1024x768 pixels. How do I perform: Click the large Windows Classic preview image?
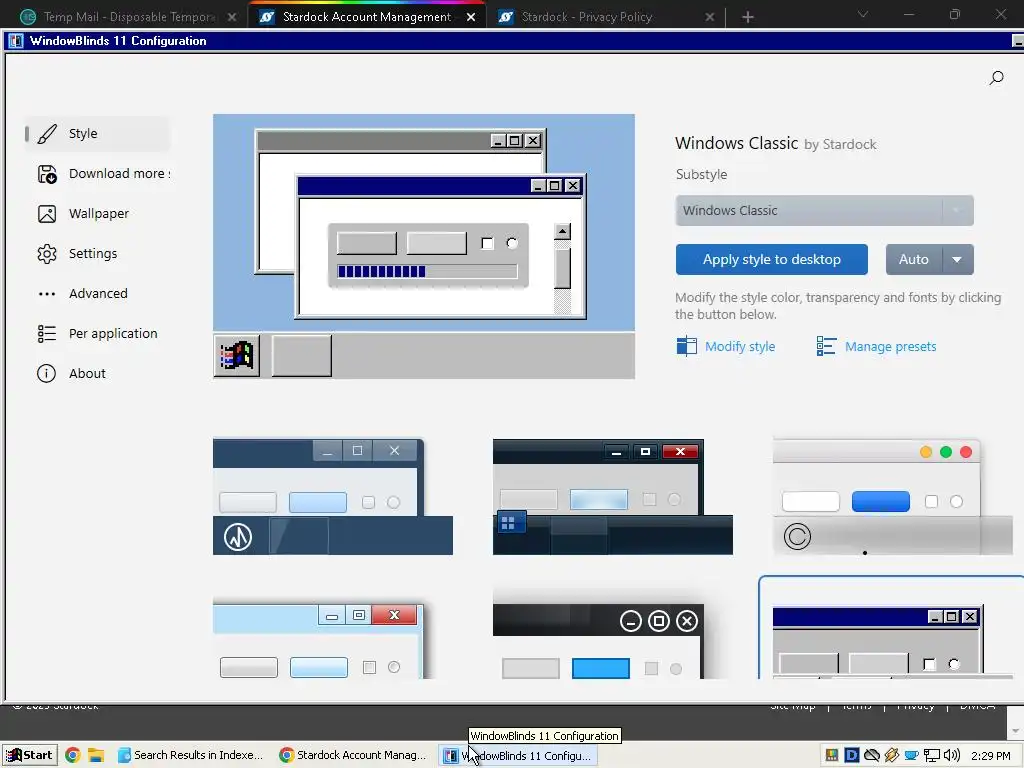click(x=424, y=246)
